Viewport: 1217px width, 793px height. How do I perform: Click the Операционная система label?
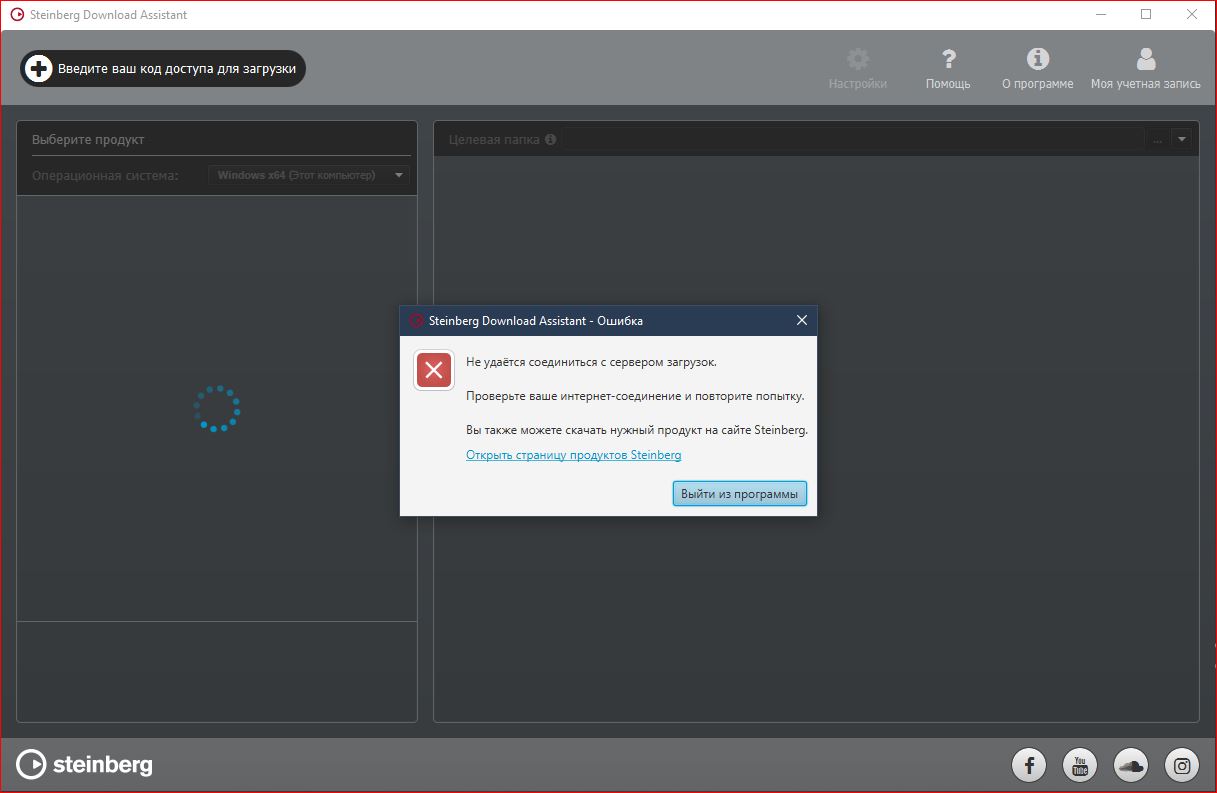pyautogui.click(x=105, y=176)
